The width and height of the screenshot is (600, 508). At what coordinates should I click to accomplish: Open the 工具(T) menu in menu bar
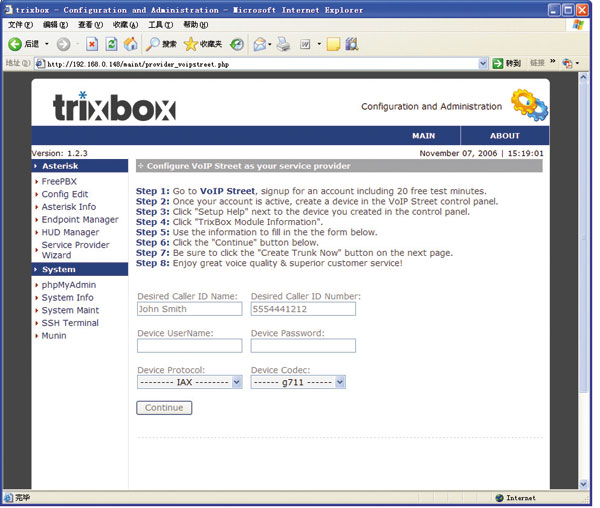pos(160,24)
